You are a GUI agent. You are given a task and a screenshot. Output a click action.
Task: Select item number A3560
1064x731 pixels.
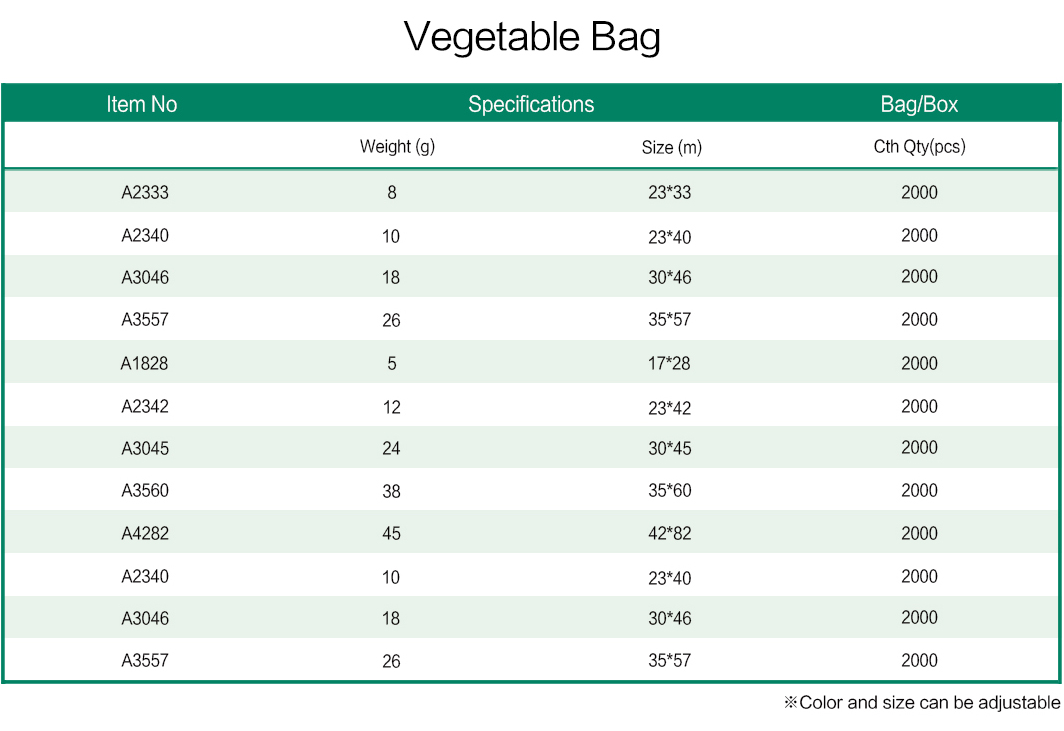(145, 491)
